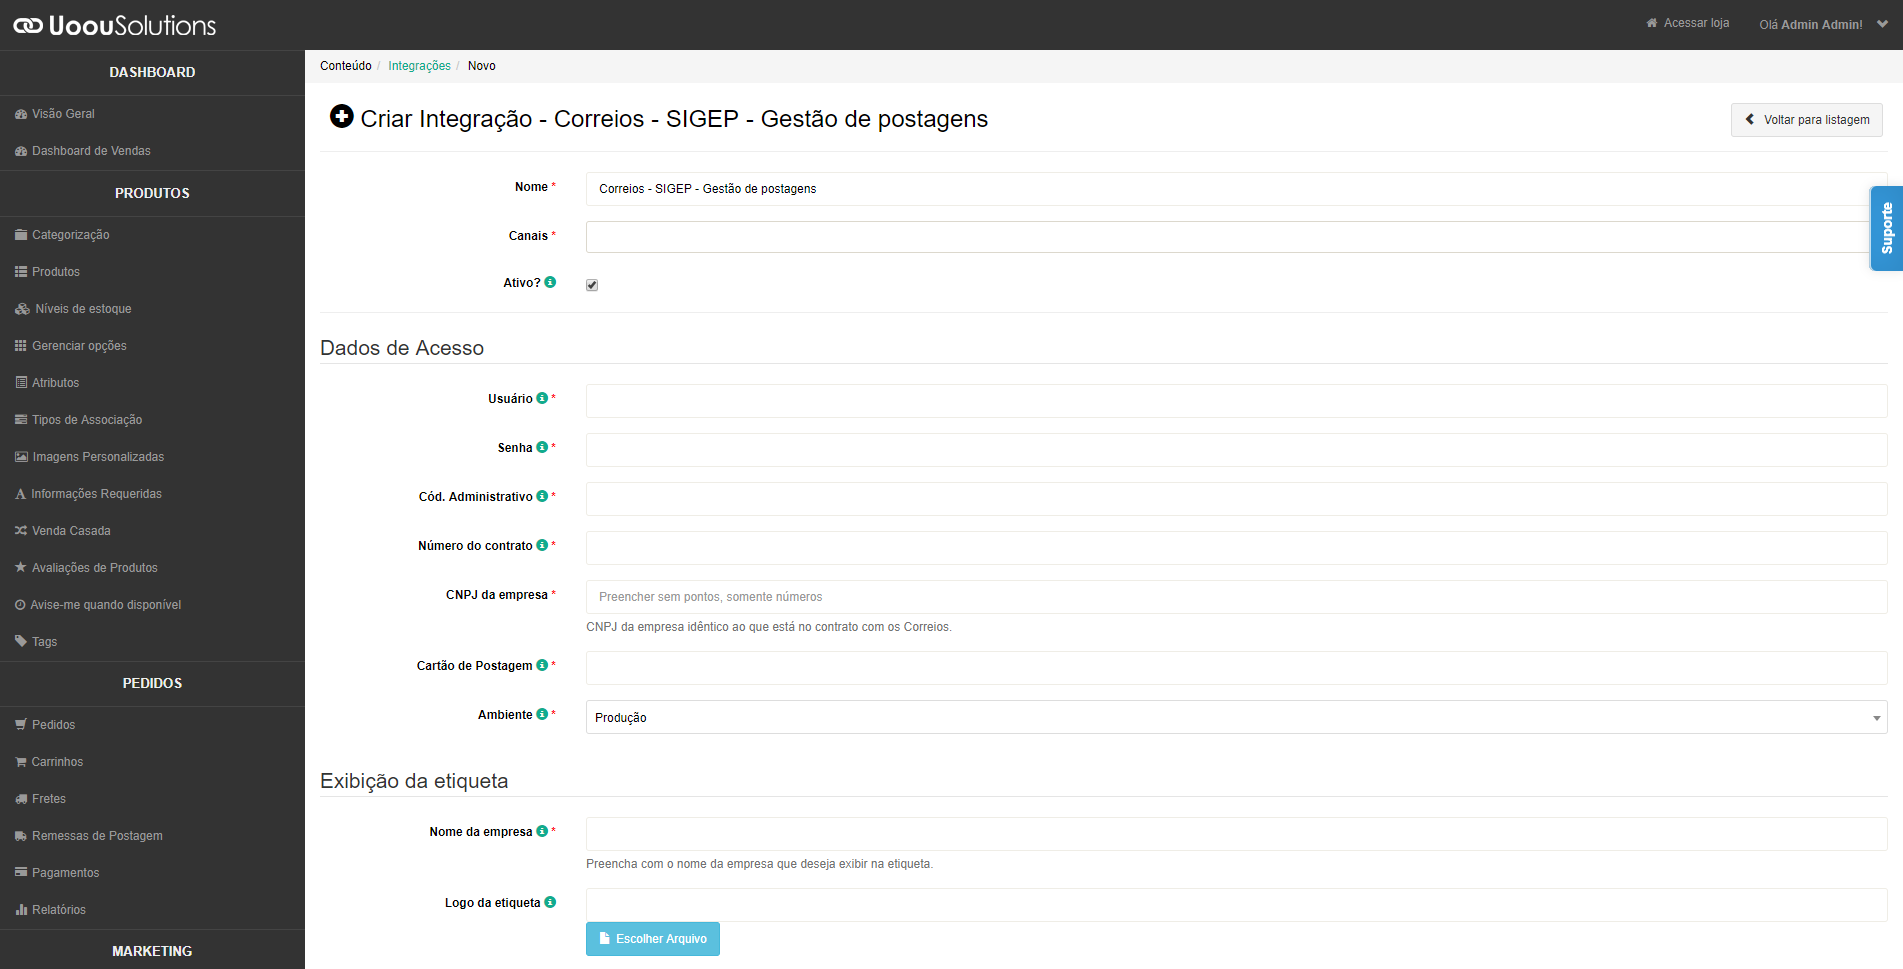The image size is (1903, 969).
Task: Click the UoouSolutions logo
Action: click(x=114, y=25)
